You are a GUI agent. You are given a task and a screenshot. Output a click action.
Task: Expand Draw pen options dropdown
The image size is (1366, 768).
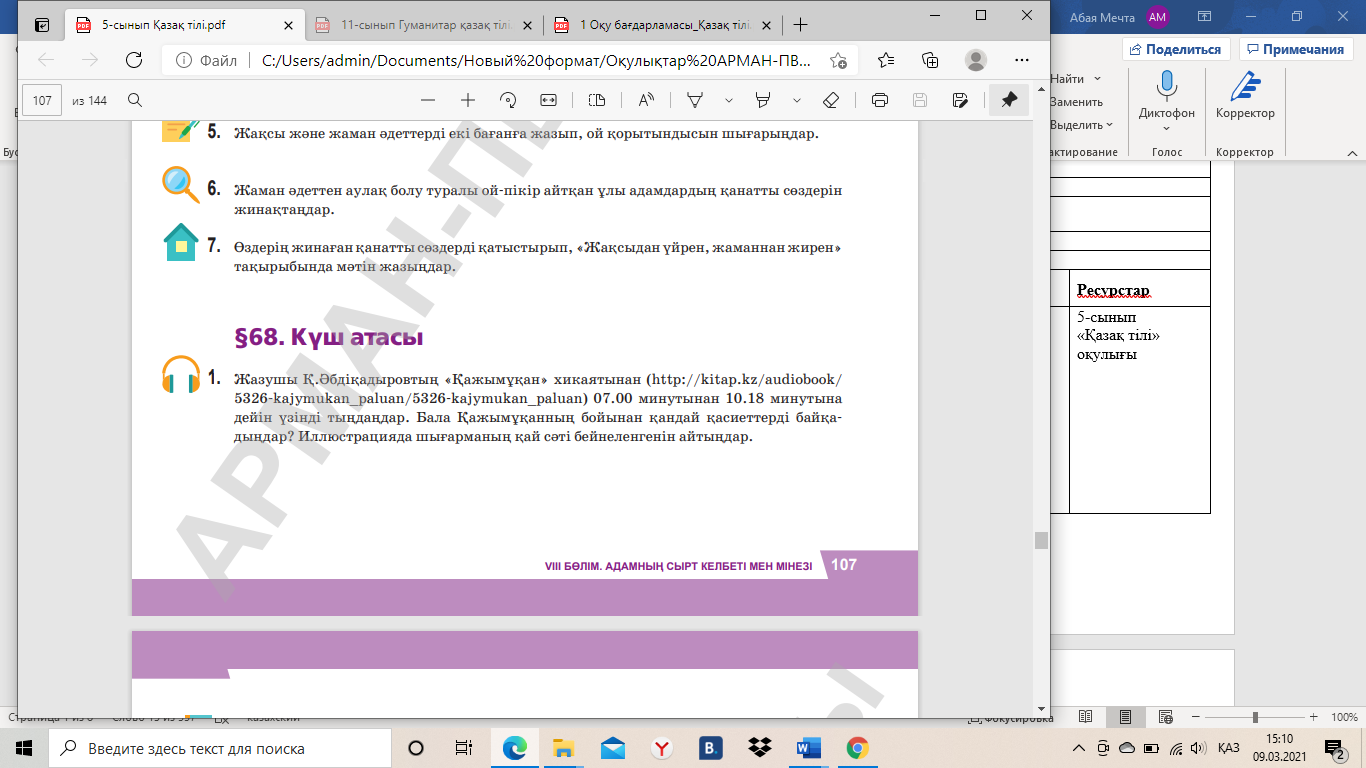(728, 100)
